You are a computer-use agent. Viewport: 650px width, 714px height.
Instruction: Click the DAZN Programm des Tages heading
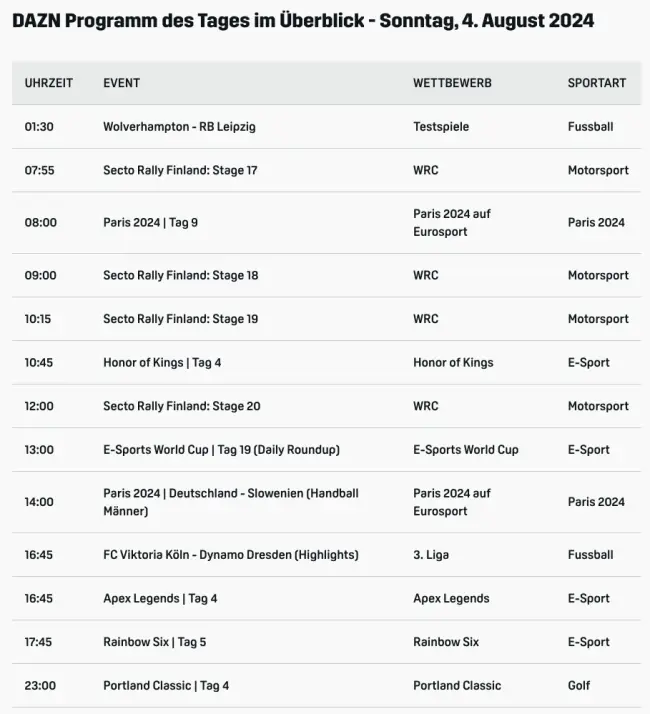(x=303, y=21)
